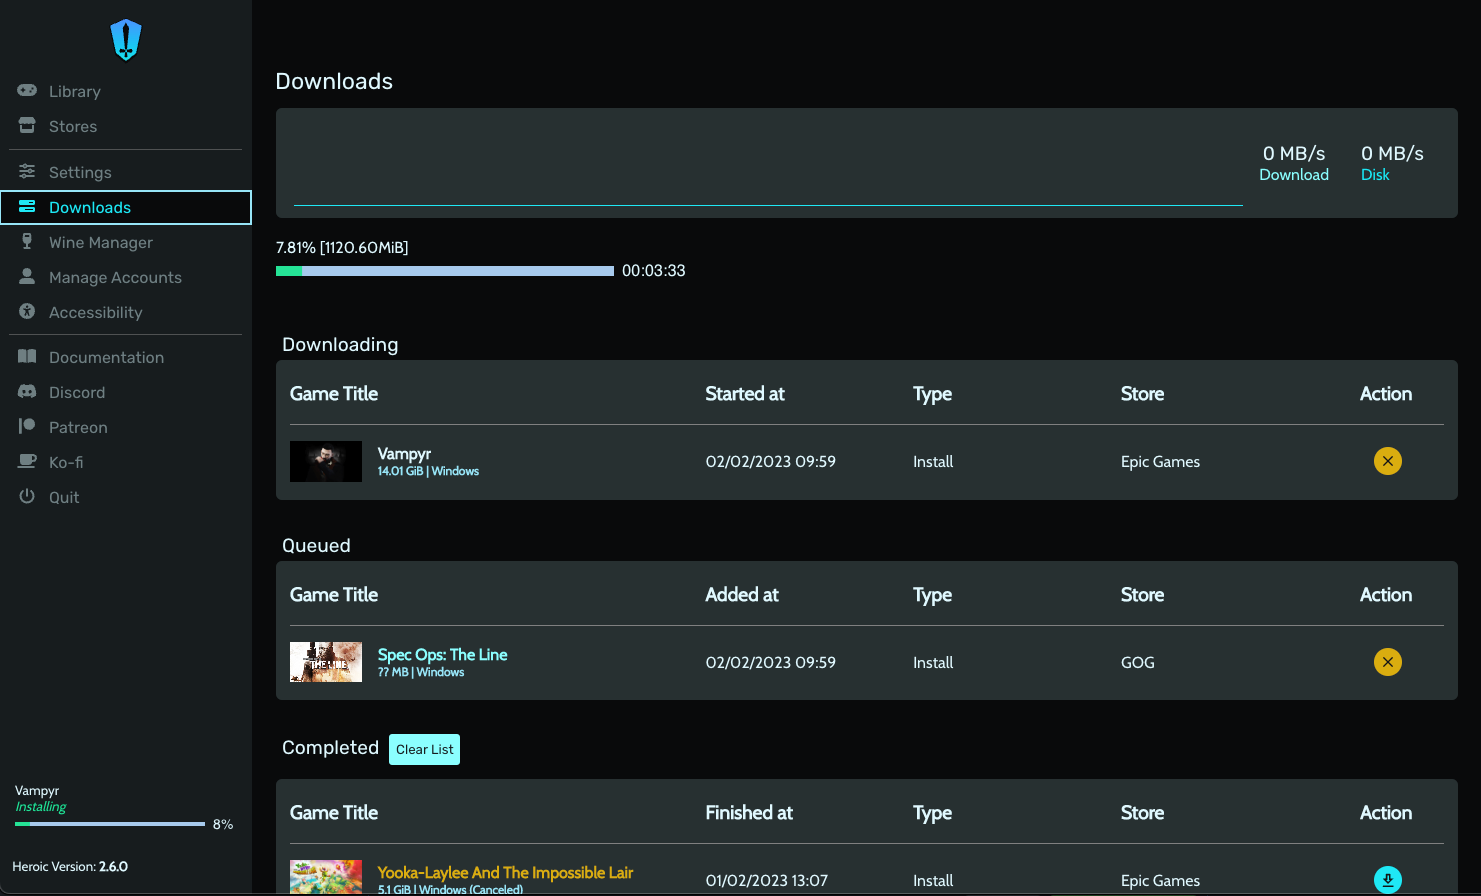Click the Yooka-Laylee cover thumbnail
The width and height of the screenshot is (1481, 896).
326,877
